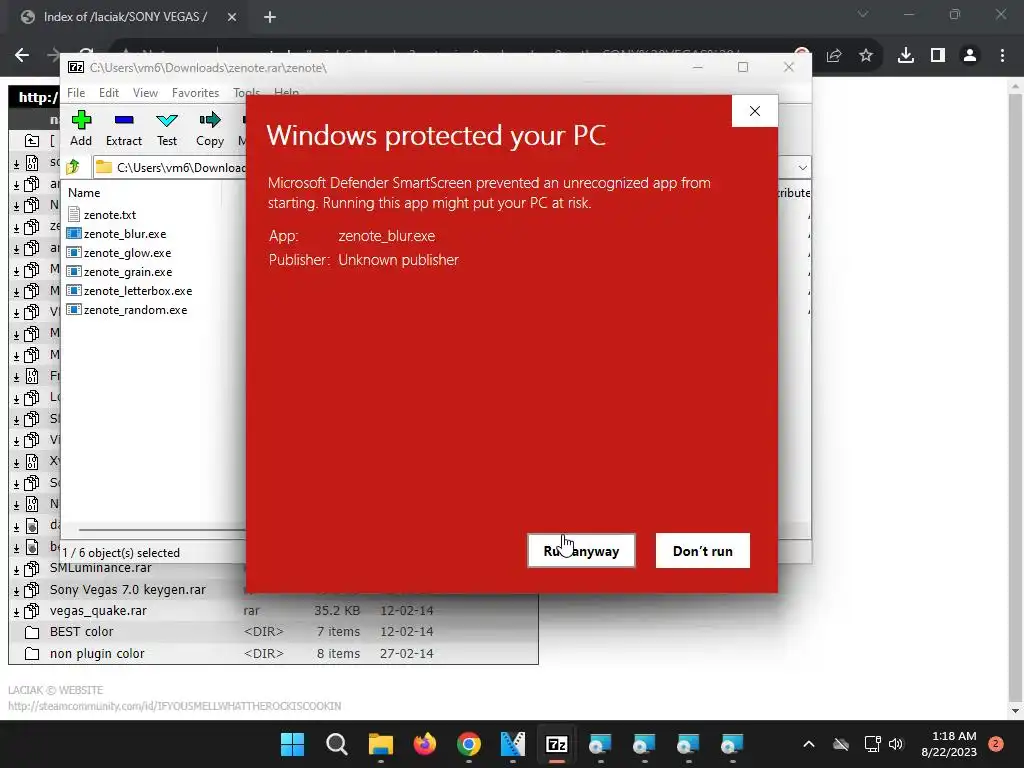Screen dimensions: 1024x768
Task: Select the Index of /laciak/SONY VEGAS tab
Action: [x=125, y=17]
